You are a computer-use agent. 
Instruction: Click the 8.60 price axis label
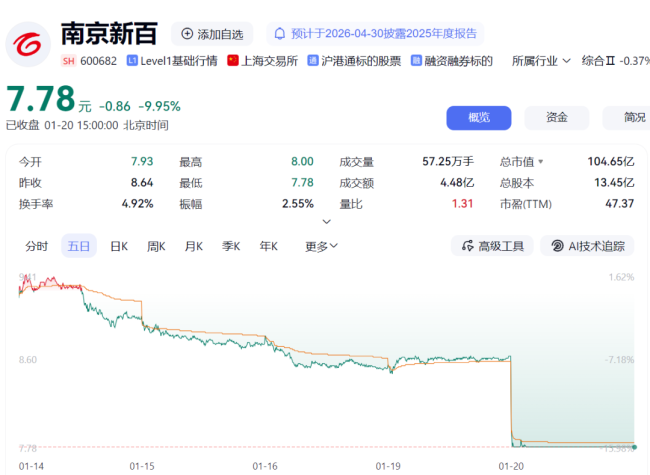click(x=28, y=360)
